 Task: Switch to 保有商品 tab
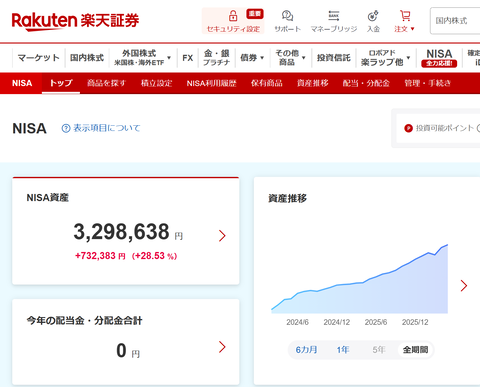click(267, 83)
